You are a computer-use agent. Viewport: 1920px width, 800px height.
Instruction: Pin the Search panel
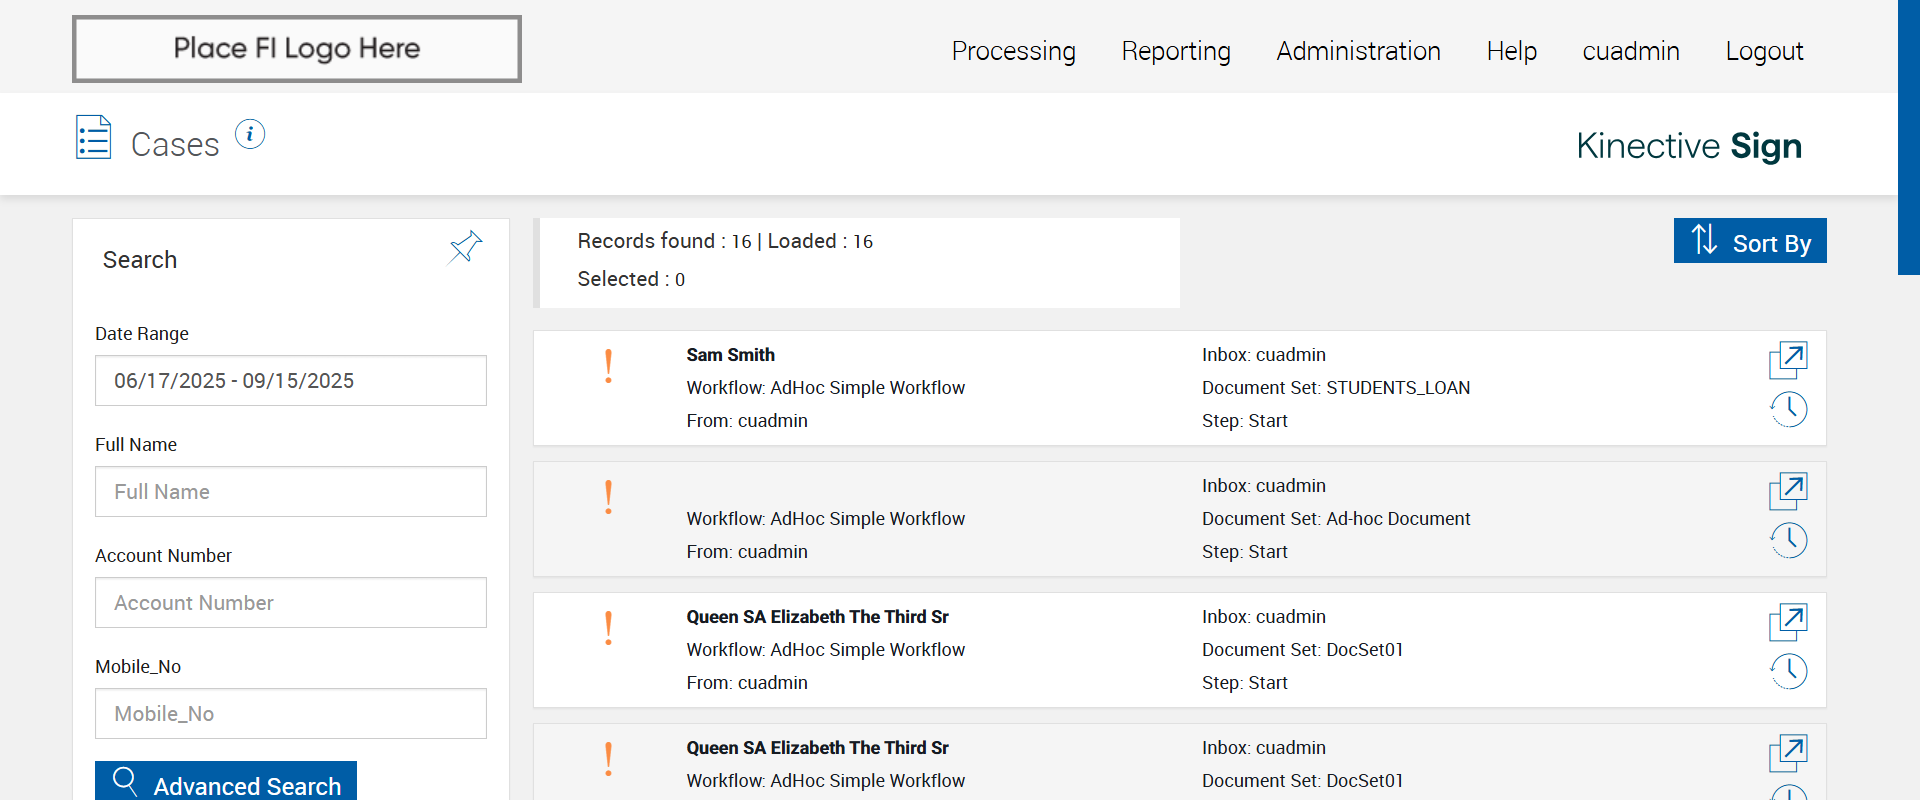point(466,247)
